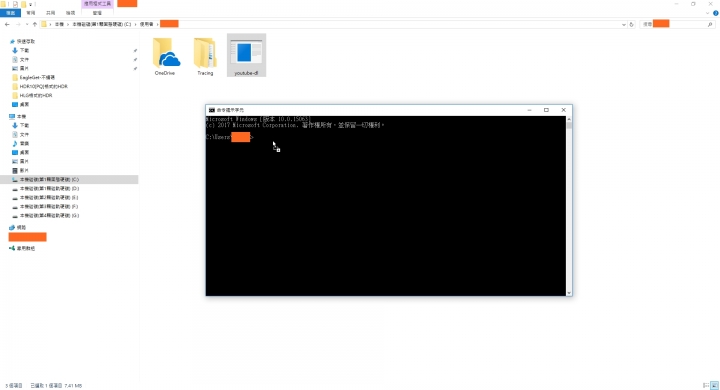Open 影片 (Videos) under This PC

(x=24, y=170)
